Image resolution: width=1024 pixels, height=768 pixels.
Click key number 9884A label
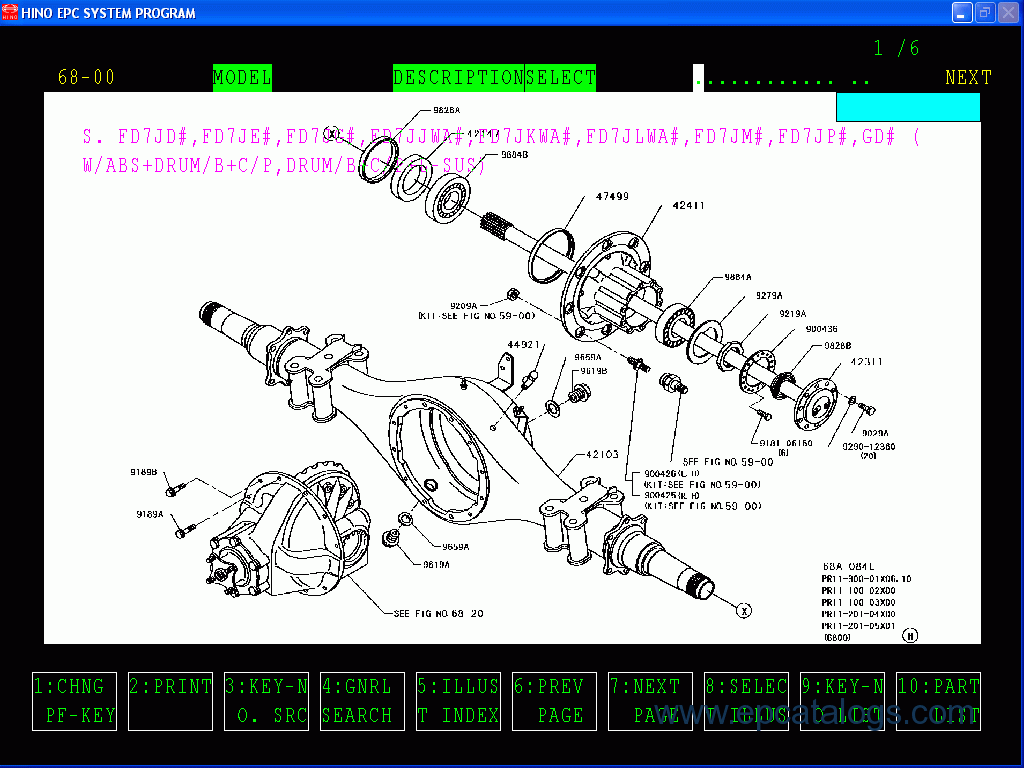pos(738,277)
